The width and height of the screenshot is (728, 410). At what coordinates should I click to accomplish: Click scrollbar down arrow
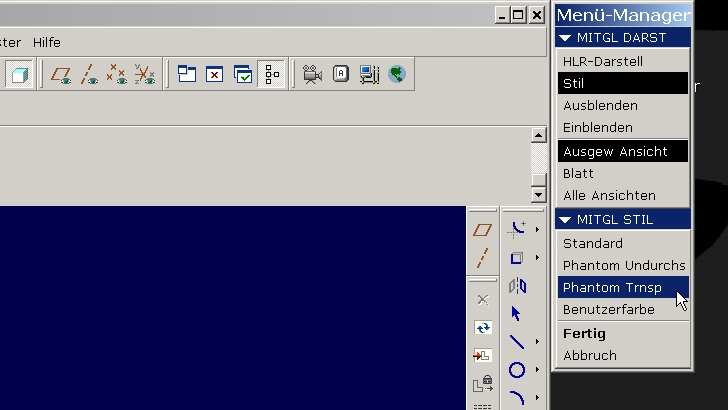tap(539, 195)
